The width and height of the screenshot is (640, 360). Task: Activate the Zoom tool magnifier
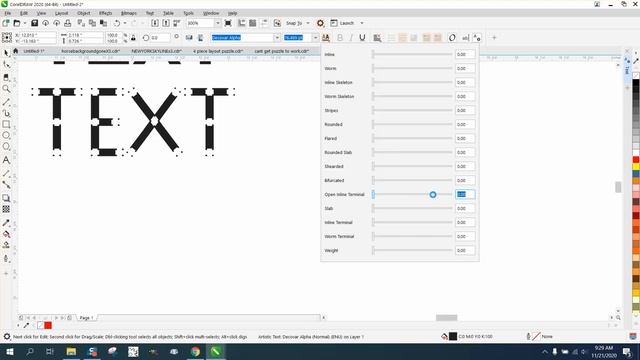(x=6, y=89)
